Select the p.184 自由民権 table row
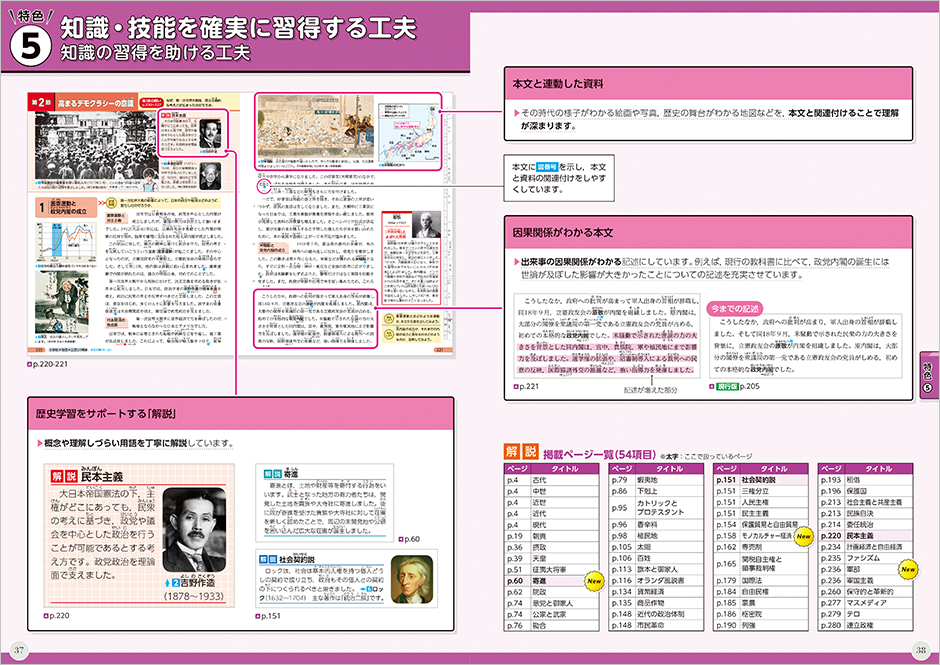Viewport: 940px width, 665px height. [x=760, y=591]
